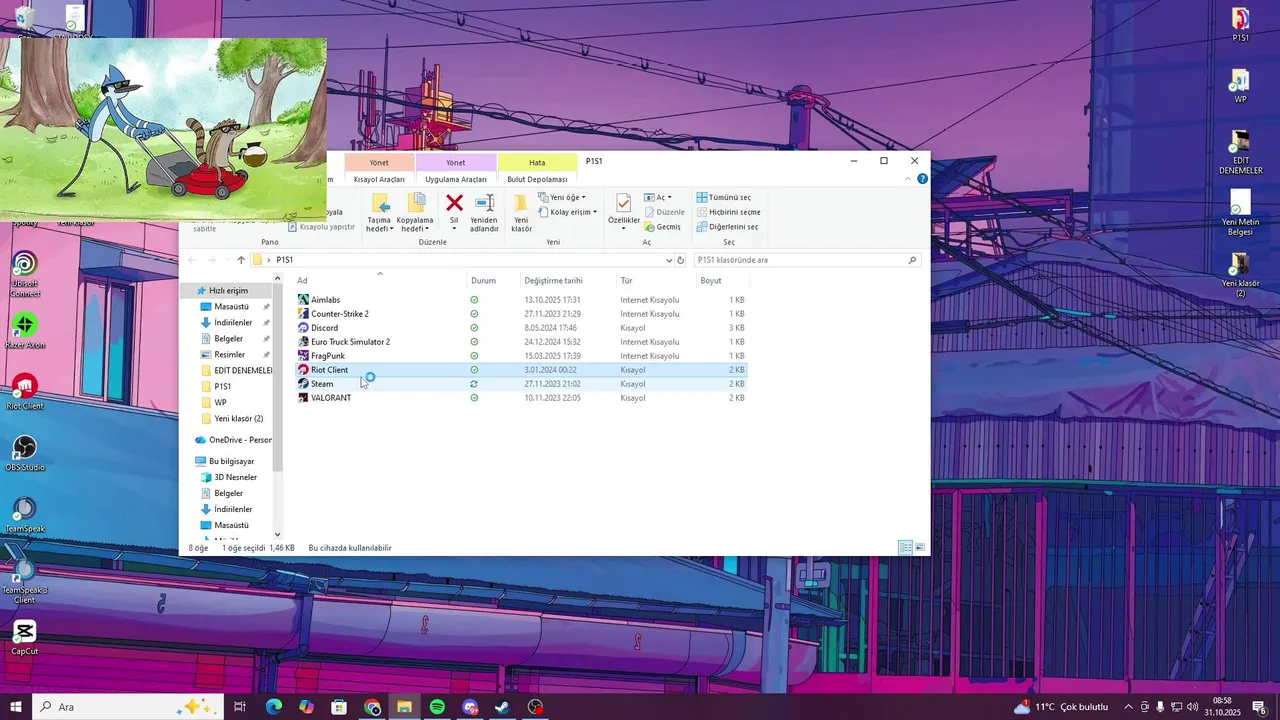Select Euro Truck Simulator 2 shortcut

pos(344,342)
